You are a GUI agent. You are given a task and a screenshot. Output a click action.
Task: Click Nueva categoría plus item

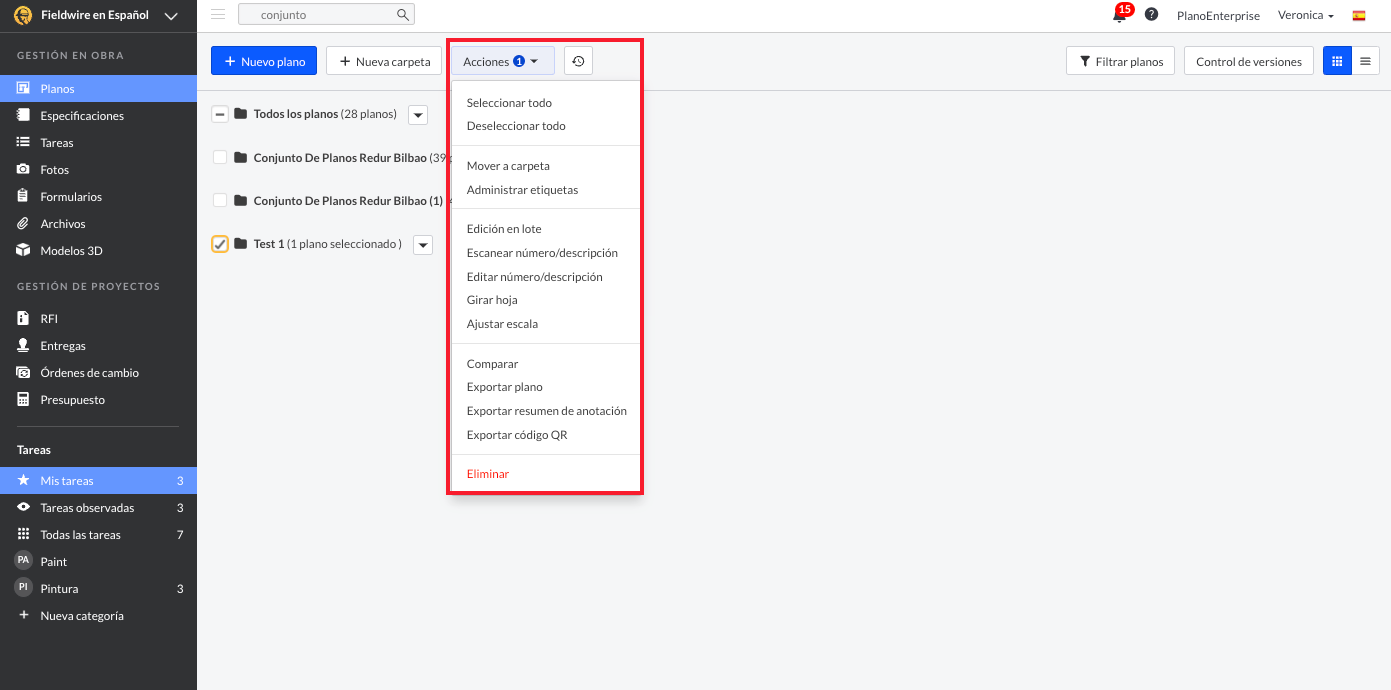98,616
